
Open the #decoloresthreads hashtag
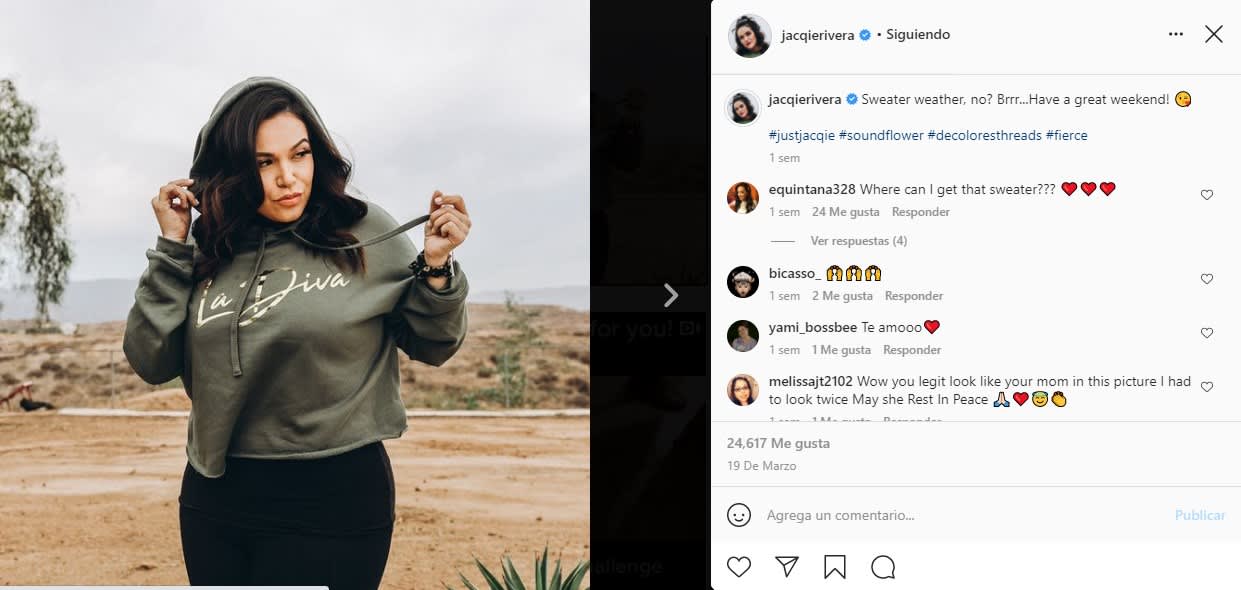click(x=984, y=135)
